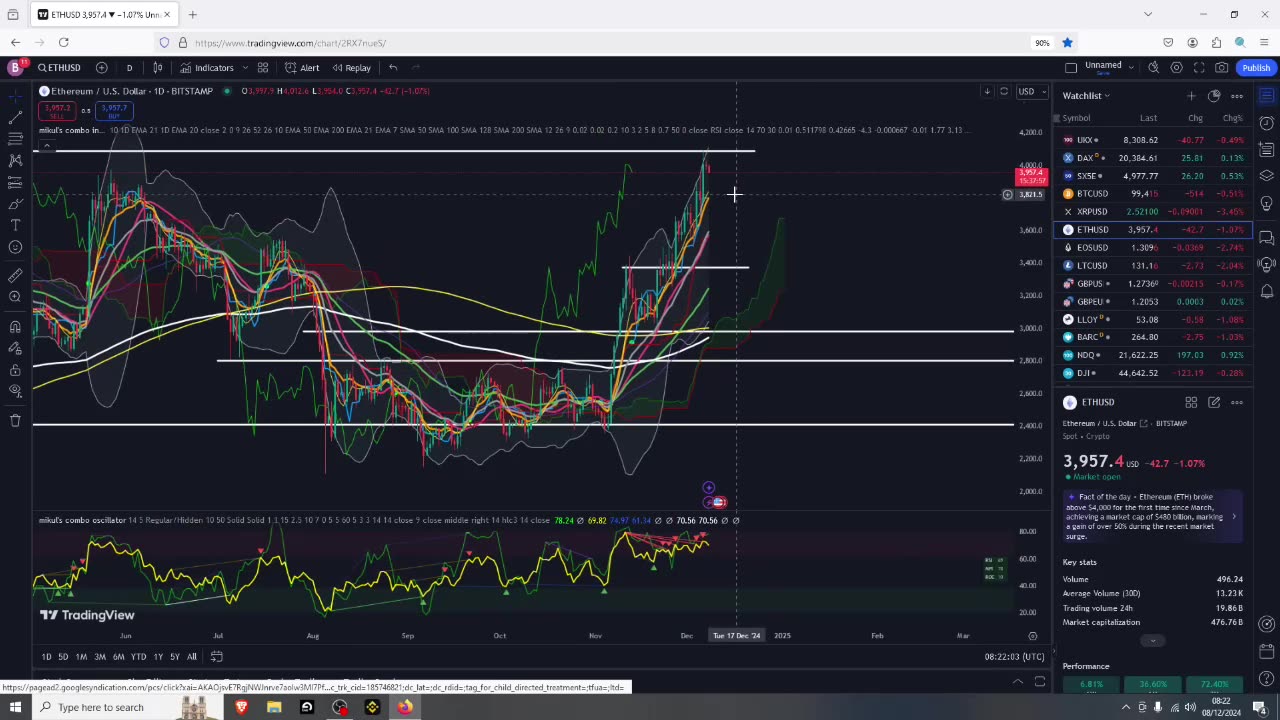Remove drawings with the trash icon

click(x=15, y=420)
